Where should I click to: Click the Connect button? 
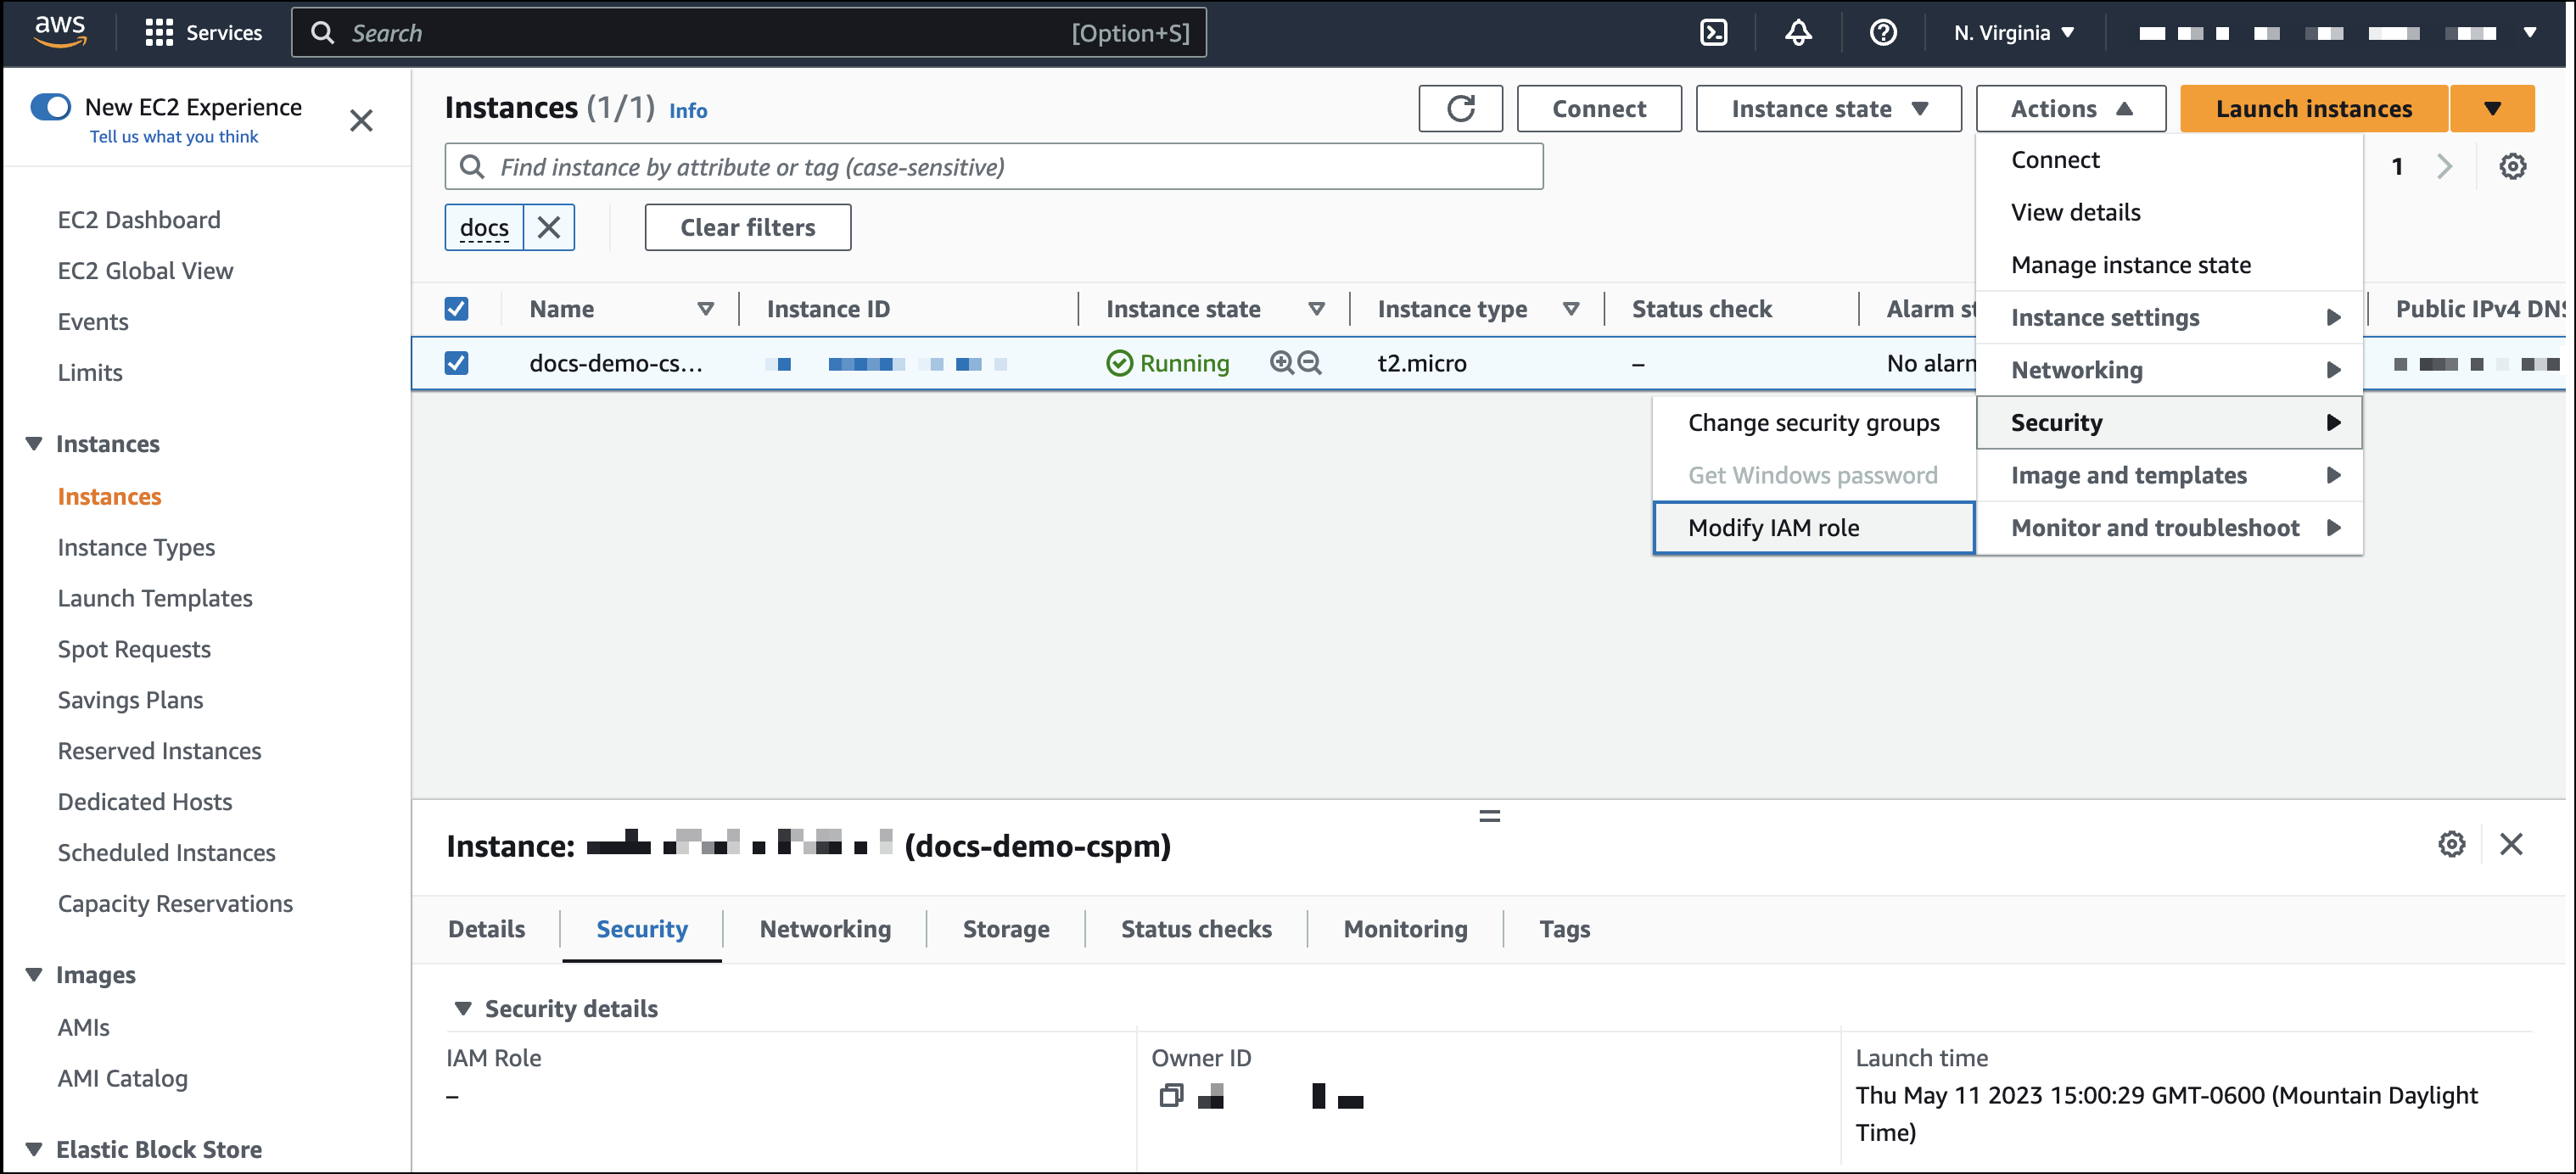click(1598, 108)
